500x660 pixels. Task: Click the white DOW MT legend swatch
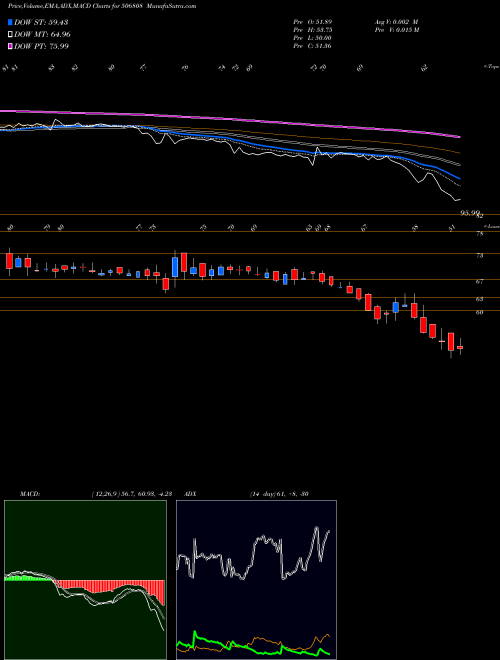pyautogui.click(x=10, y=34)
